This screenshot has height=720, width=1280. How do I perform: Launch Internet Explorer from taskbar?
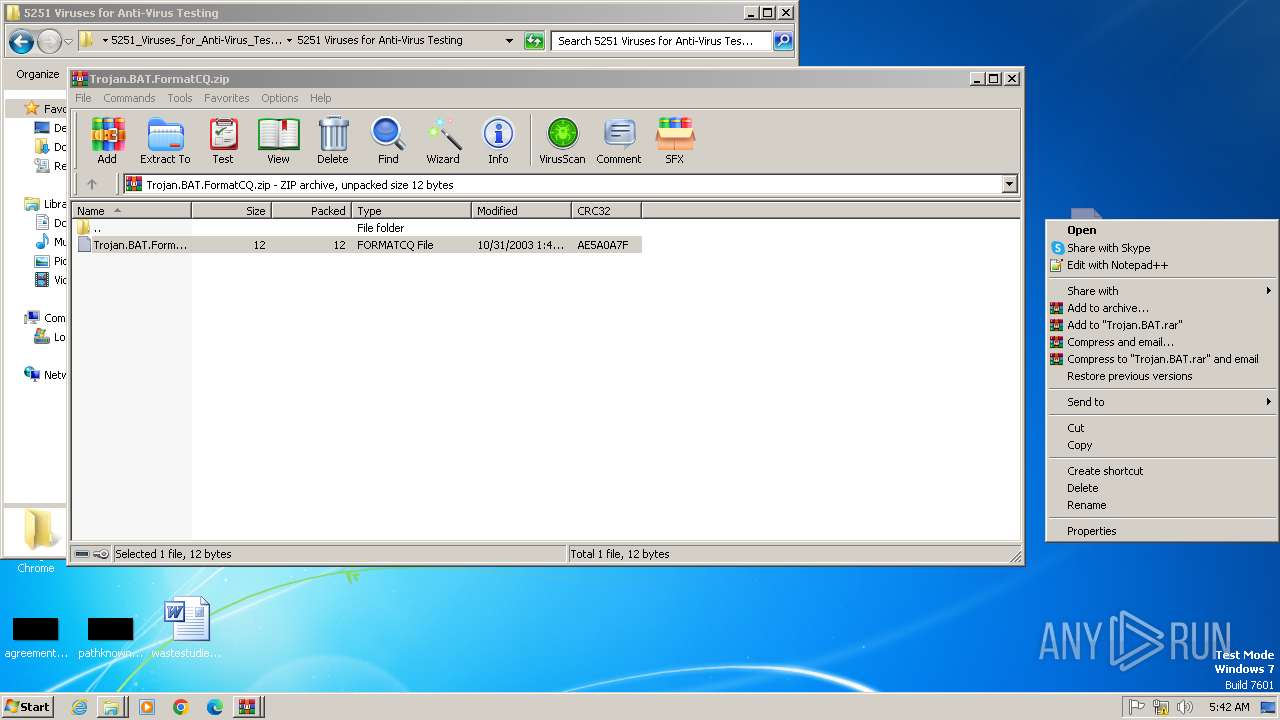click(79, 706)
